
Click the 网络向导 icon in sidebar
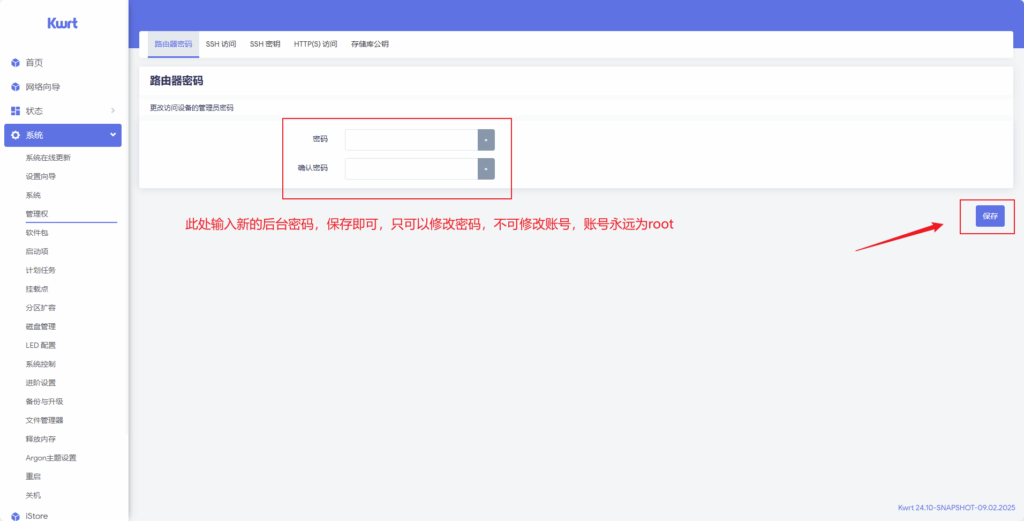[x=15, y=87]
